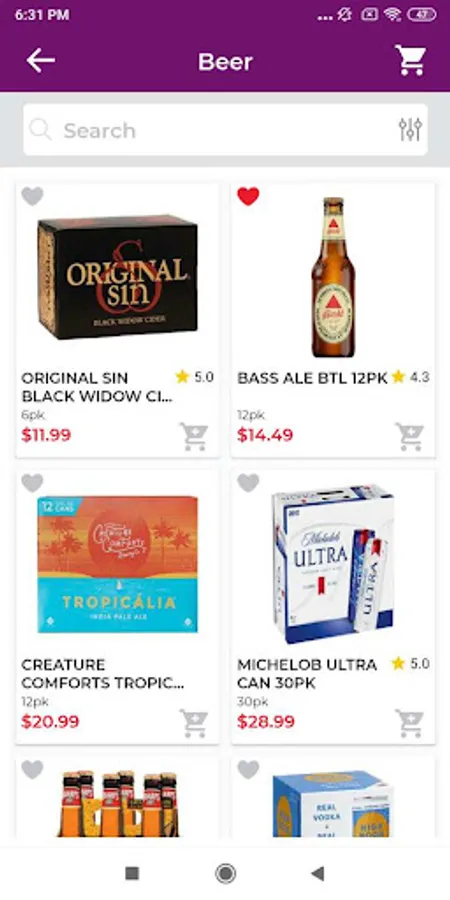Favorite Creature Comforts Tropicalia heart
Viewport: 450px width, 900px height.
(x=32, y=483)
